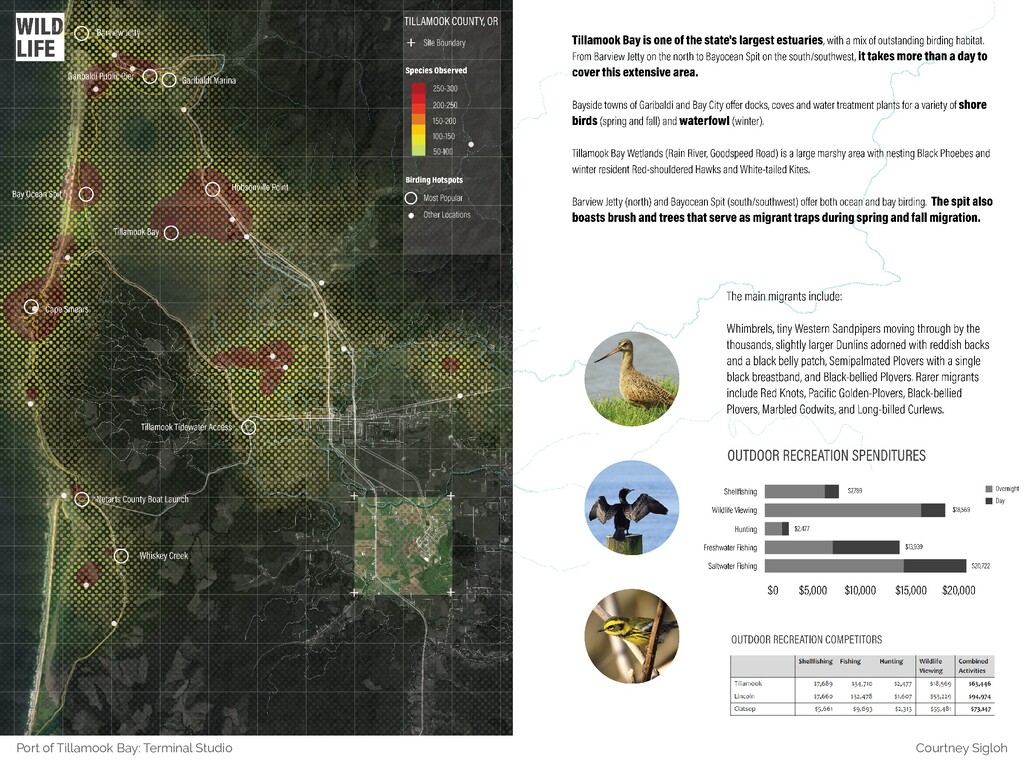This screenshot has height=768, width=1024.
Task: Select the Hobsonville Point hotspot circle
Action: coord(212,189)
